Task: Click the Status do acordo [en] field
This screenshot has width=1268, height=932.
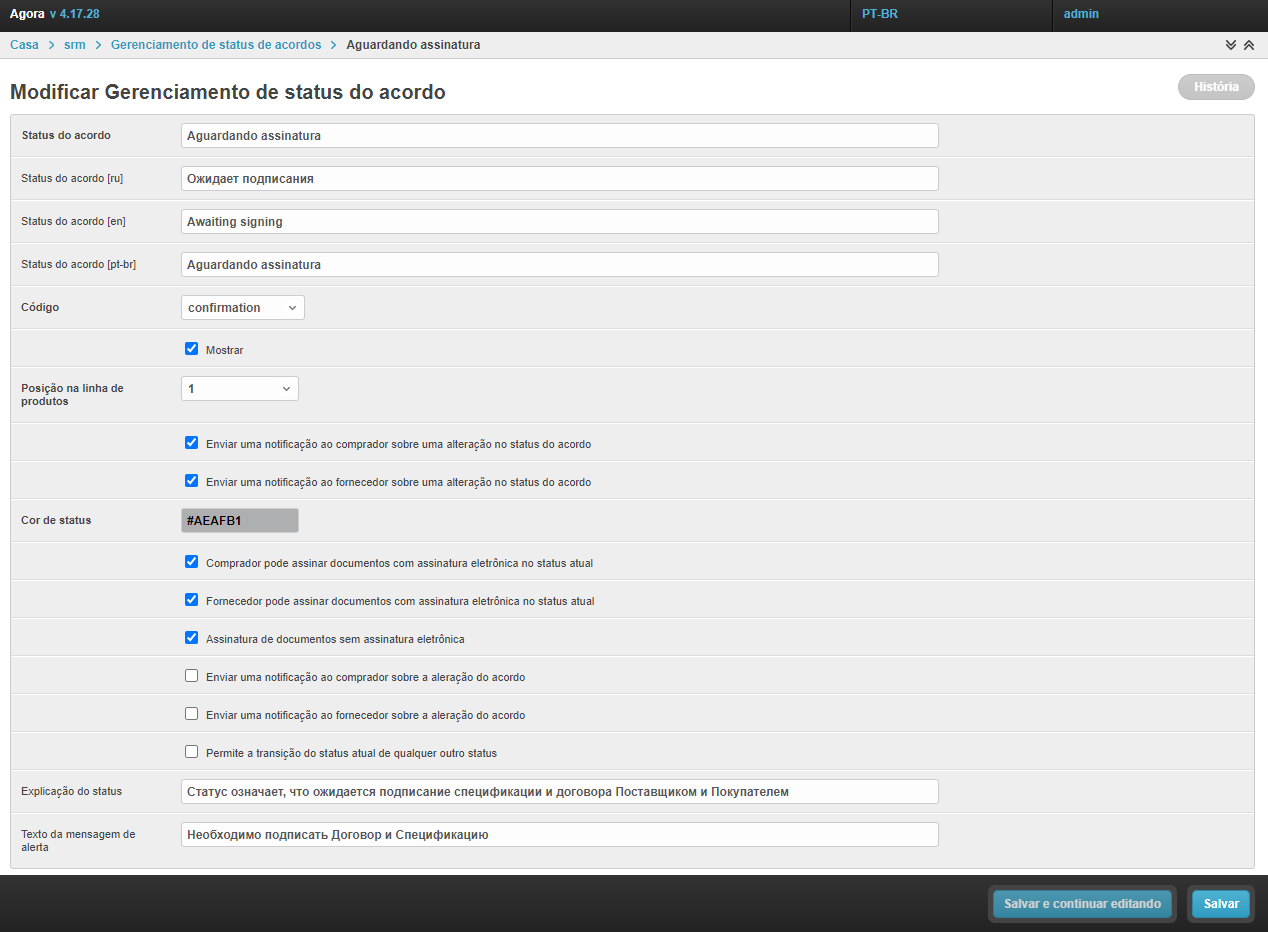Action: pos(559,222)
